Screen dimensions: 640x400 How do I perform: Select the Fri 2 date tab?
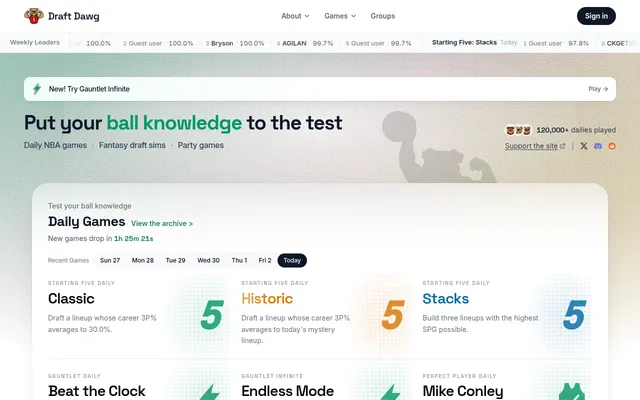(x=265, y=260)
